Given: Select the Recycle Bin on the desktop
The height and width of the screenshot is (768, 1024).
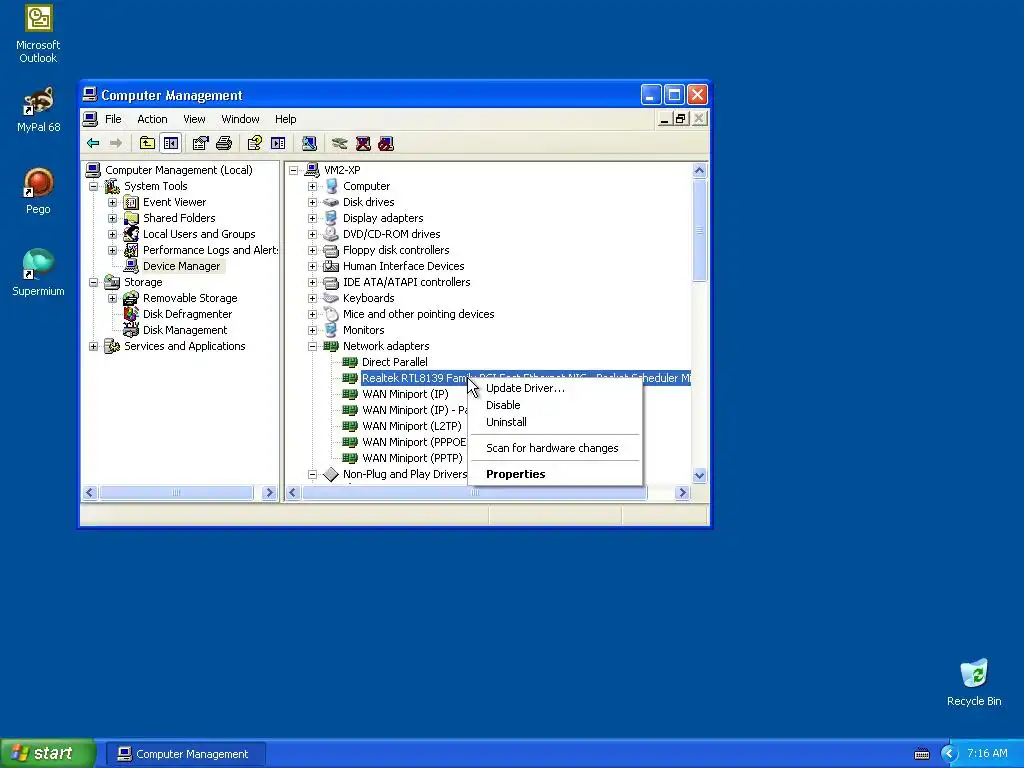Looking at the screenshot, I should pyautogui.click(x=974, y=682).
